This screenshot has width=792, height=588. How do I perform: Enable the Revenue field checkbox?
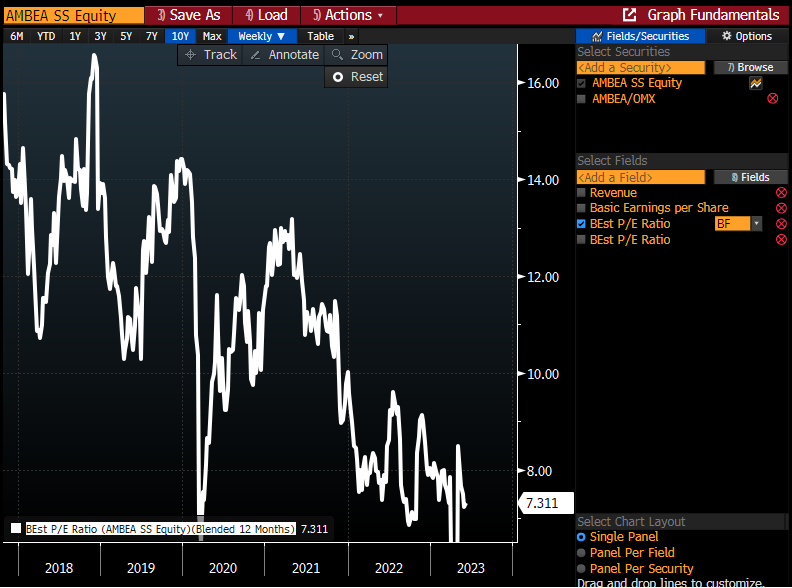581,192
